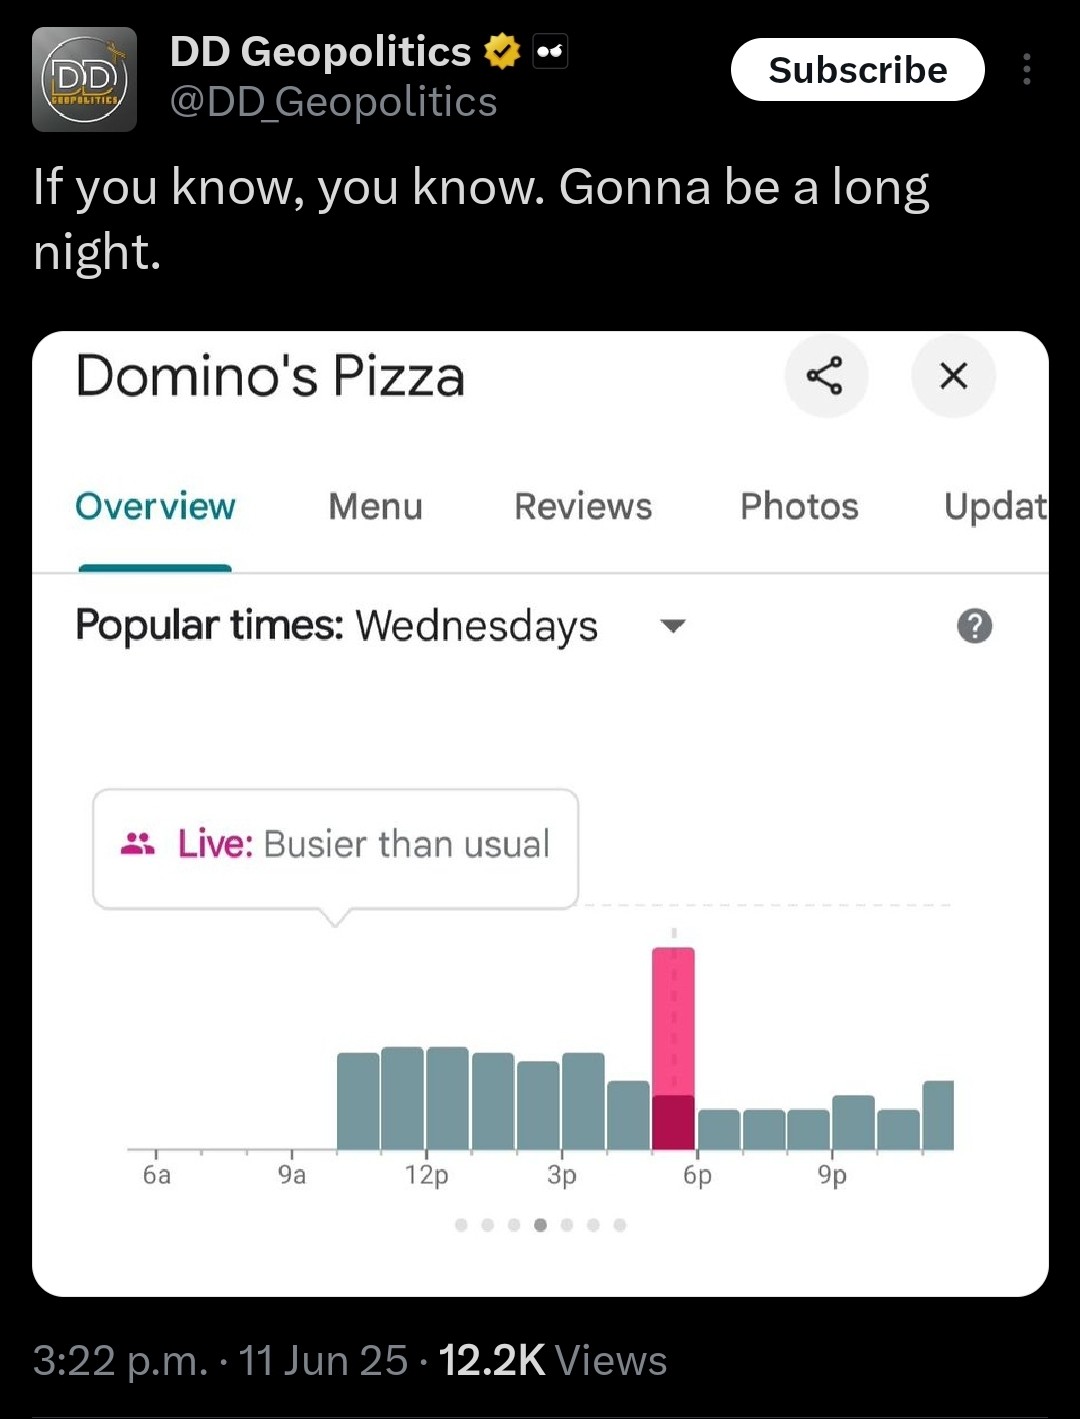Open the DD Geopolitics profile avatar
Viewport: 1080px width, 1419px height.
pyautogui.click(x=84, y=79)
